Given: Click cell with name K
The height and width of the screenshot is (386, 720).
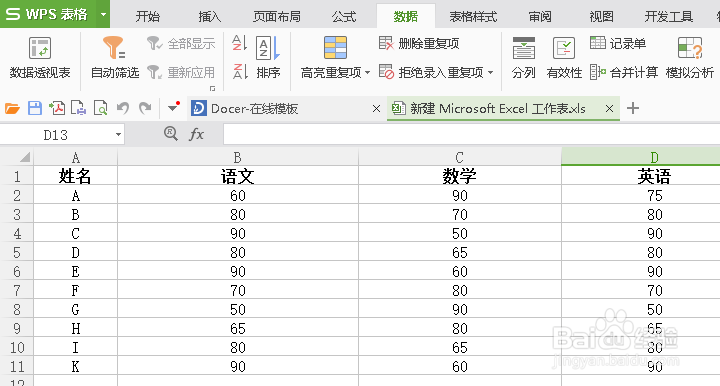Looking at the screenshot, I should tap(75, 367).
